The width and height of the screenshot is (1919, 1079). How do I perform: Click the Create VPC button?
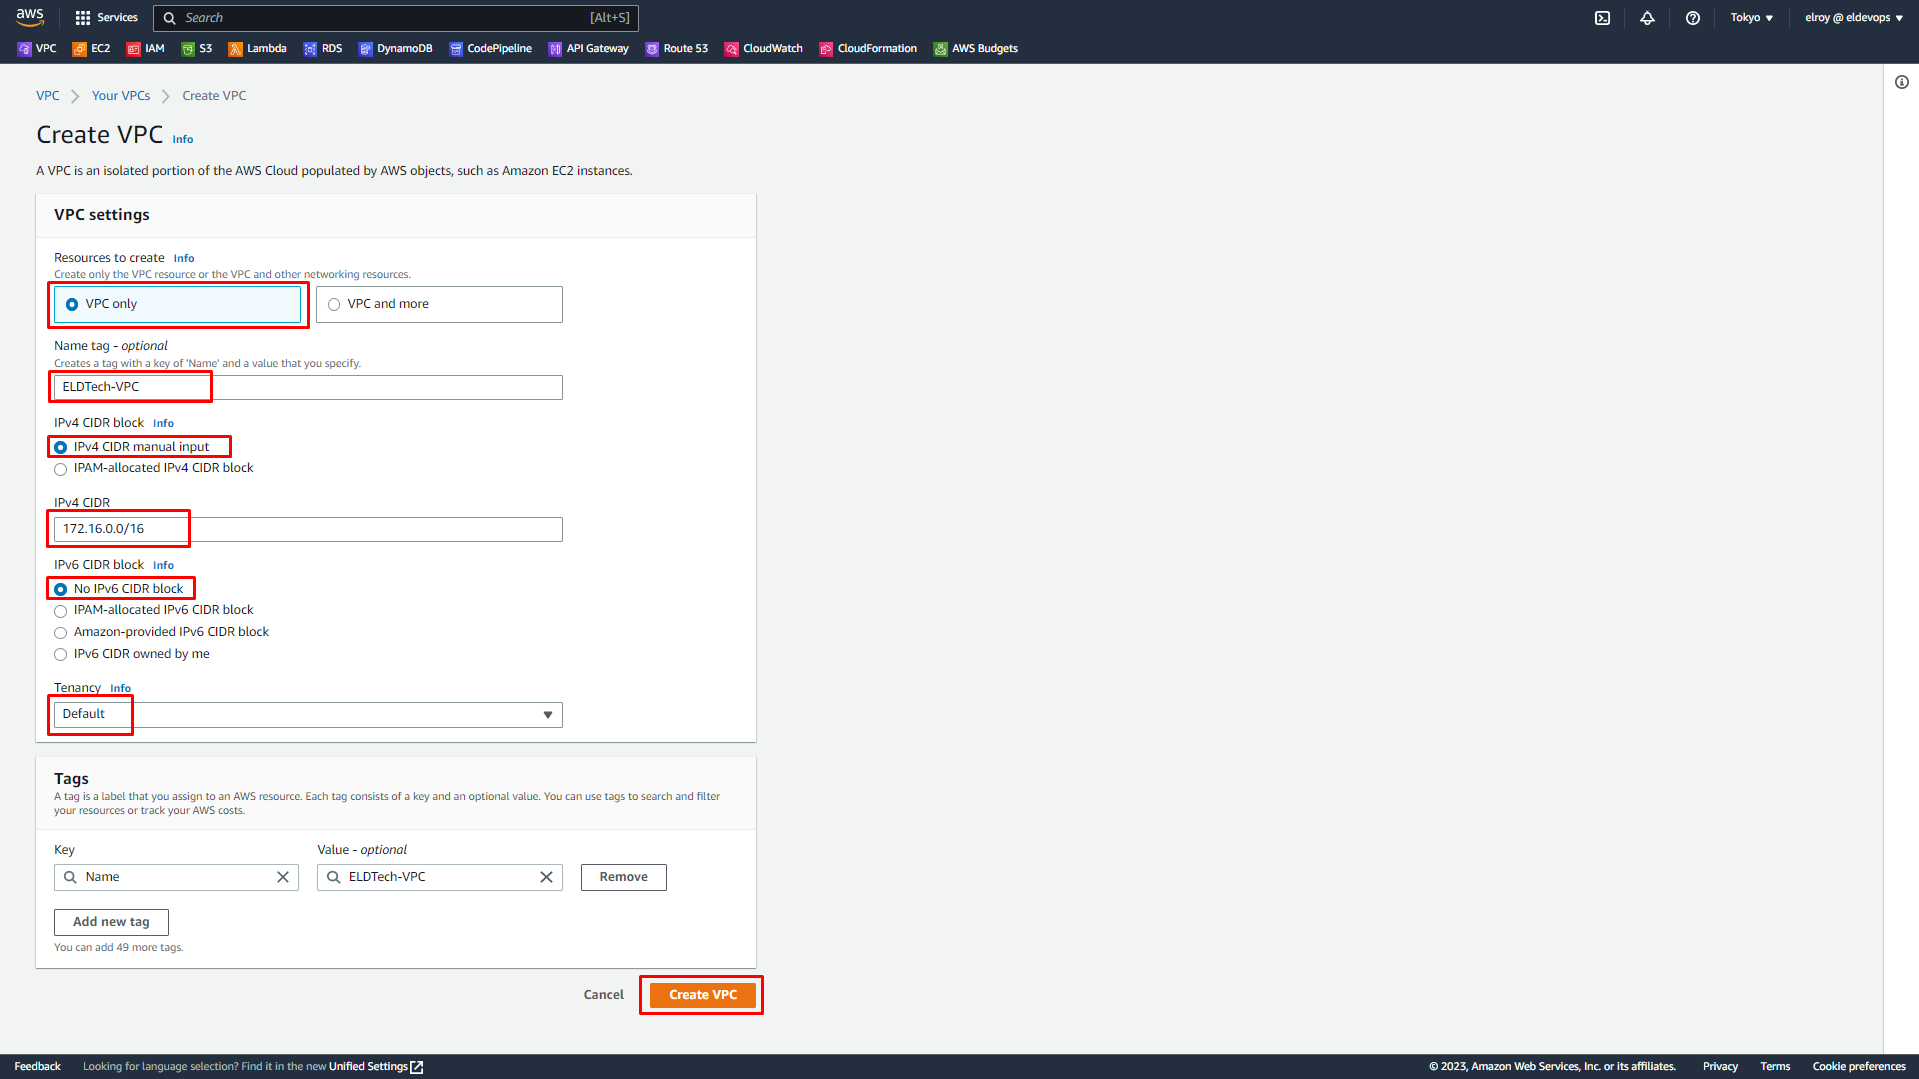703,995
